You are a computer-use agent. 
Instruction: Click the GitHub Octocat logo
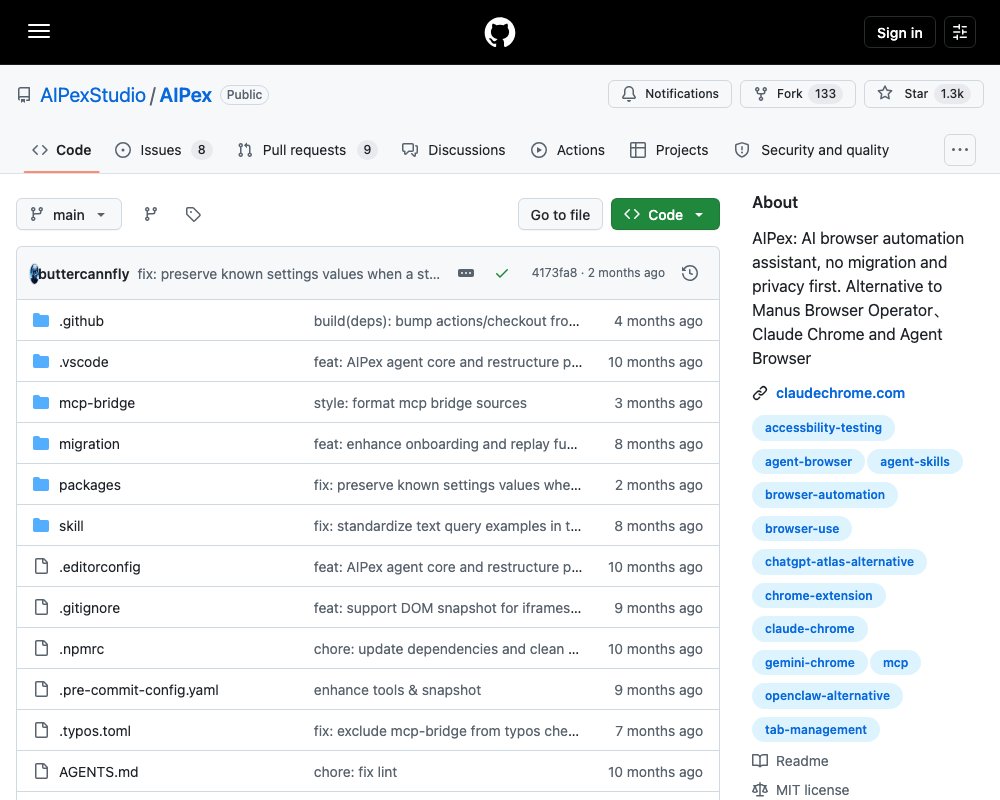click(x=500, y=32)
